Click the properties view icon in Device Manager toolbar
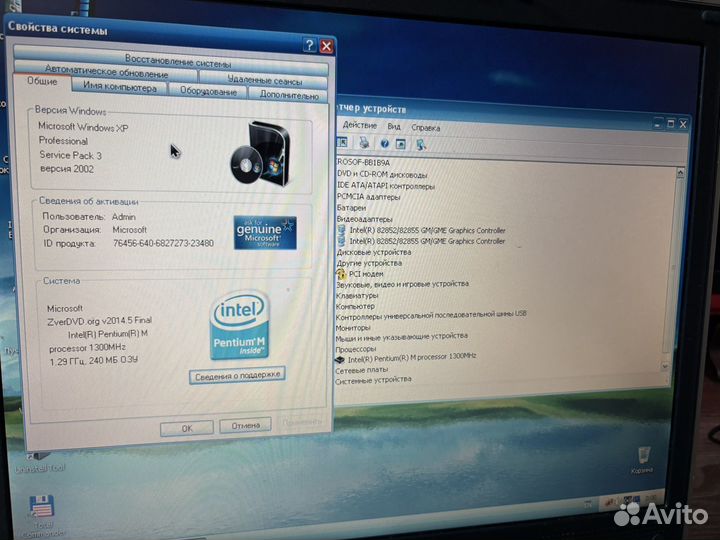This screenshot has width=720, height=540. click(x=342, y=143)
